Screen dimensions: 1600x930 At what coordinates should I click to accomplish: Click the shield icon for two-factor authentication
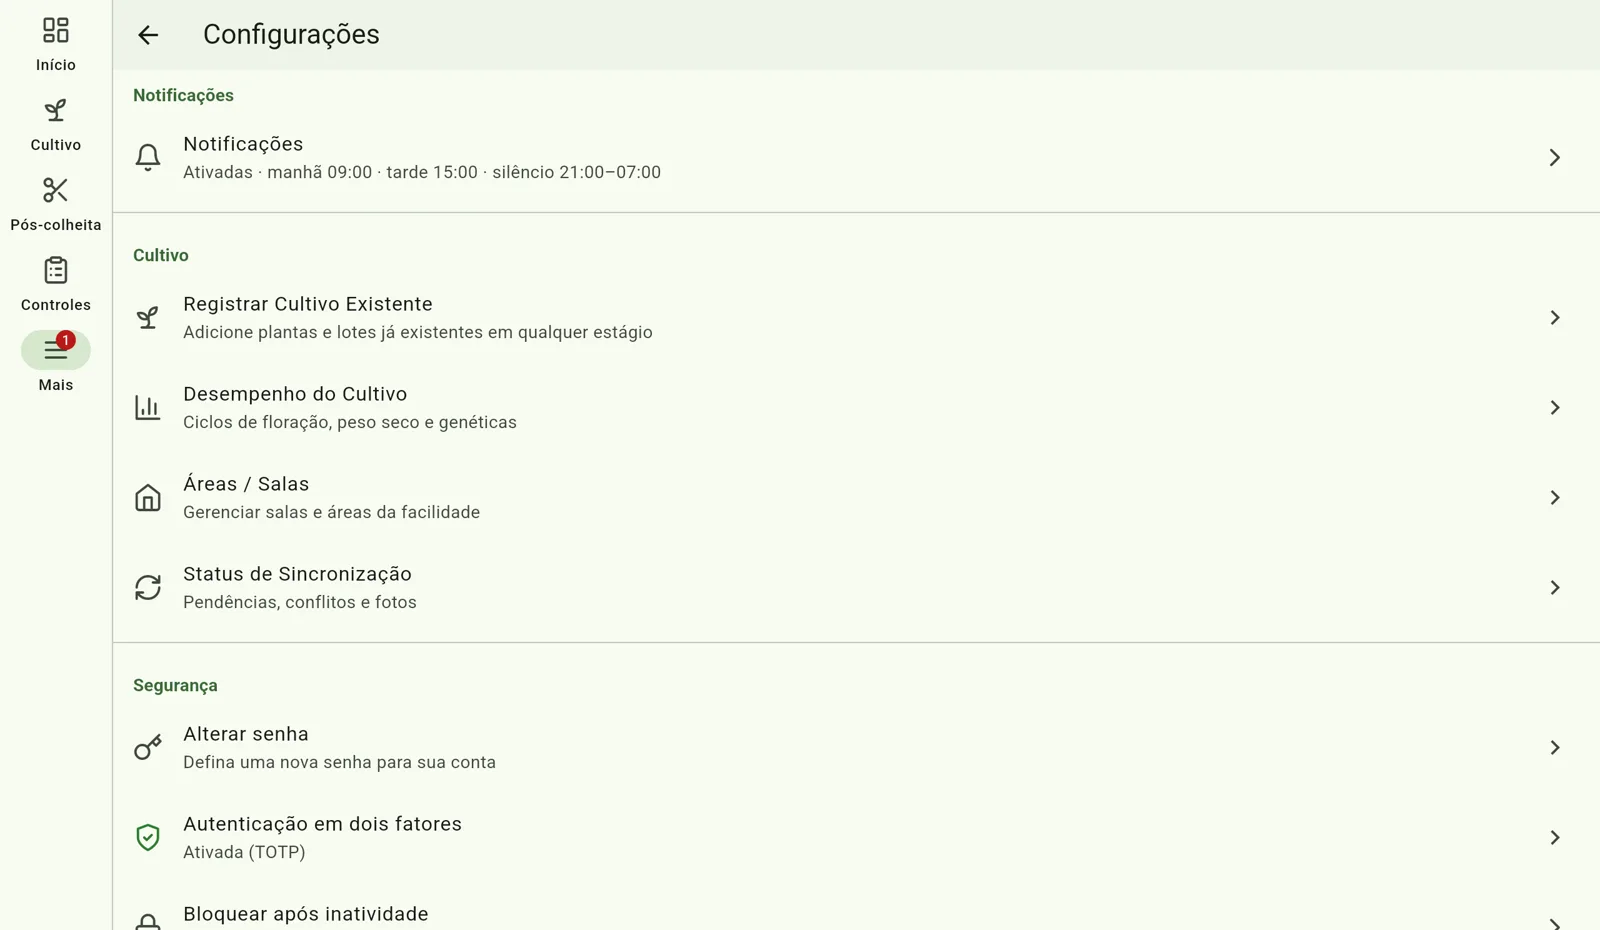click(x=148, y=837)
